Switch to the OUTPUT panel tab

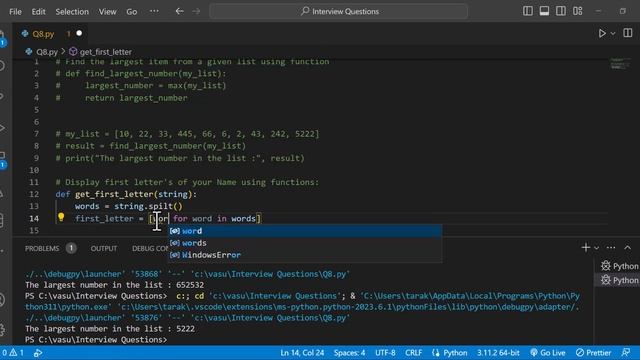(104, 248)
